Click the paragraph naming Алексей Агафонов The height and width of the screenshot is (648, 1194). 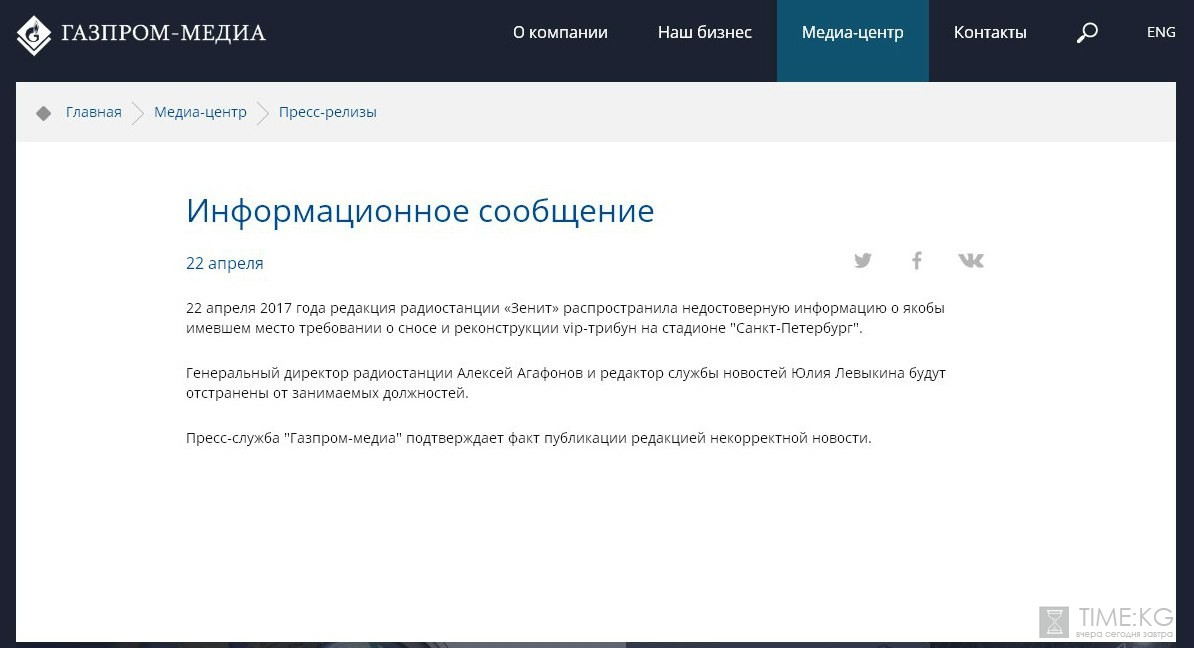566,383
